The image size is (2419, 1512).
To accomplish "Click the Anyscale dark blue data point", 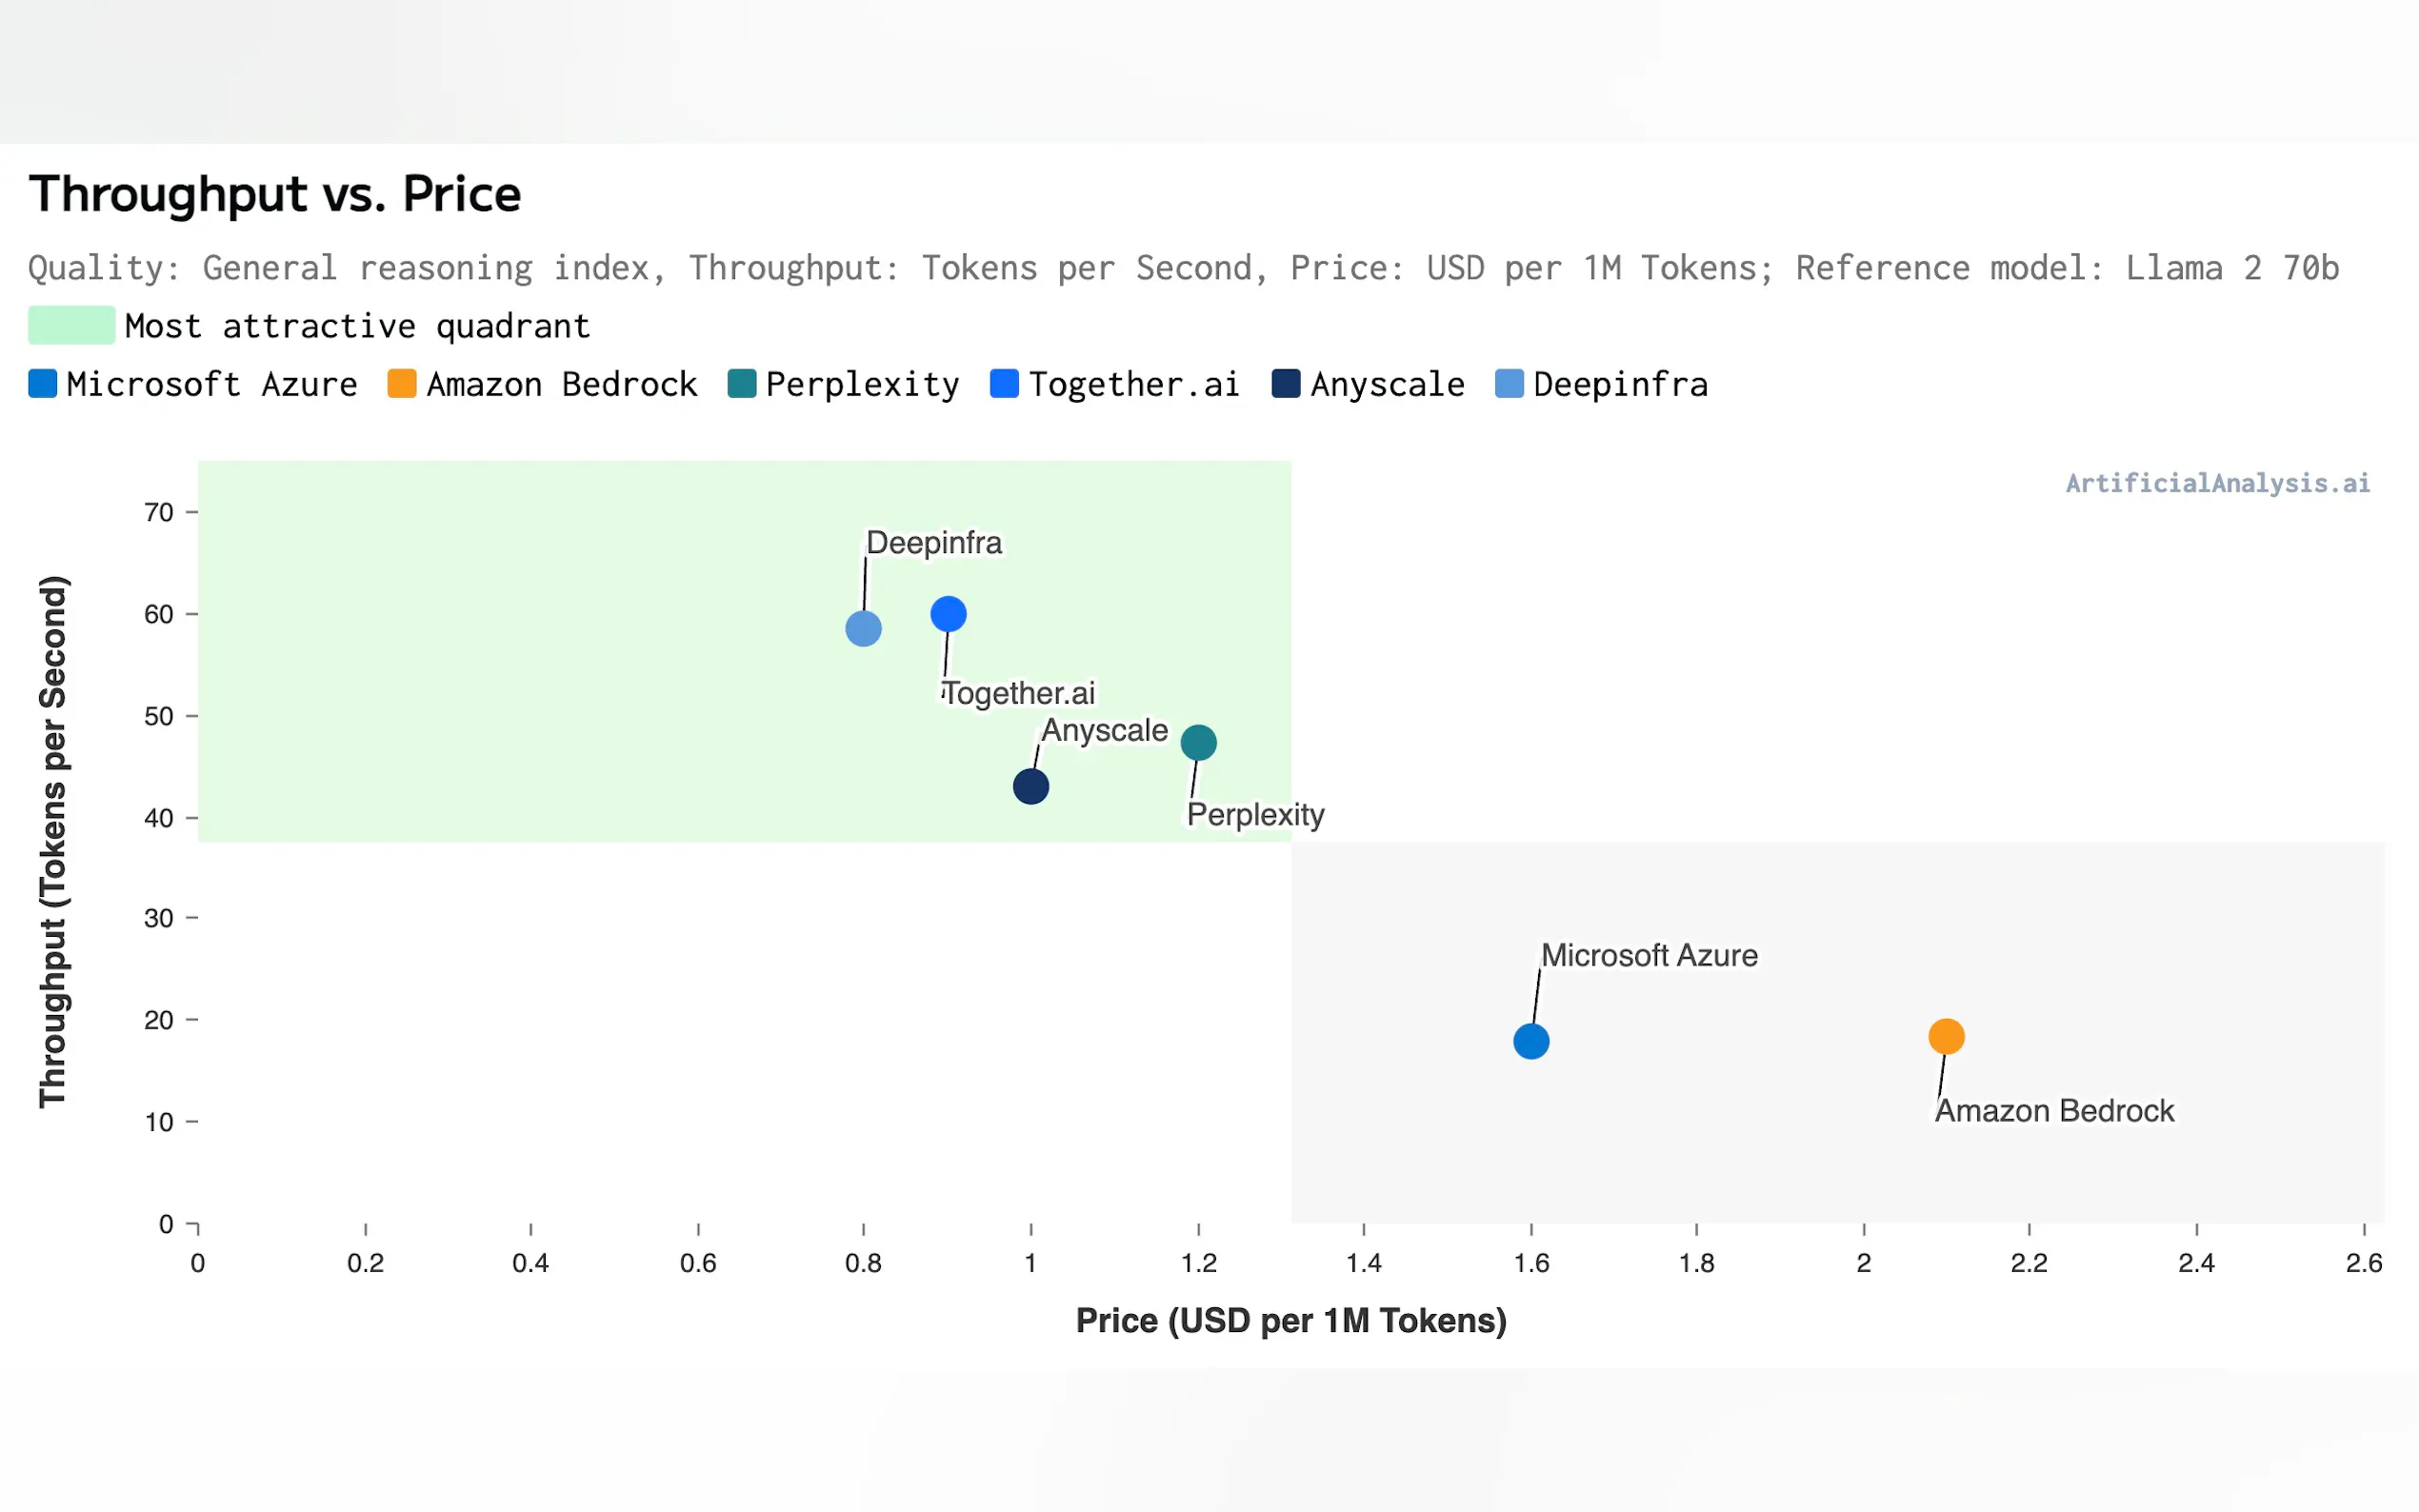I will [x=1030, y=787].
